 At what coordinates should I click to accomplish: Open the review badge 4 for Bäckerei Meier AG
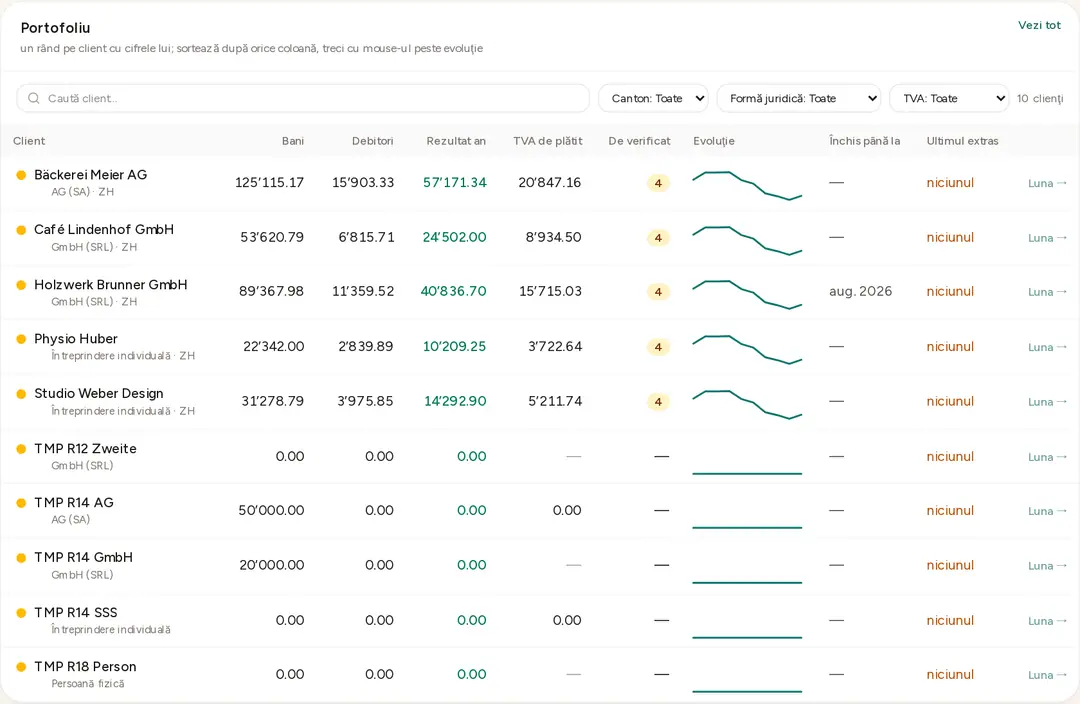pyautogui.click(x=658, y=183)
